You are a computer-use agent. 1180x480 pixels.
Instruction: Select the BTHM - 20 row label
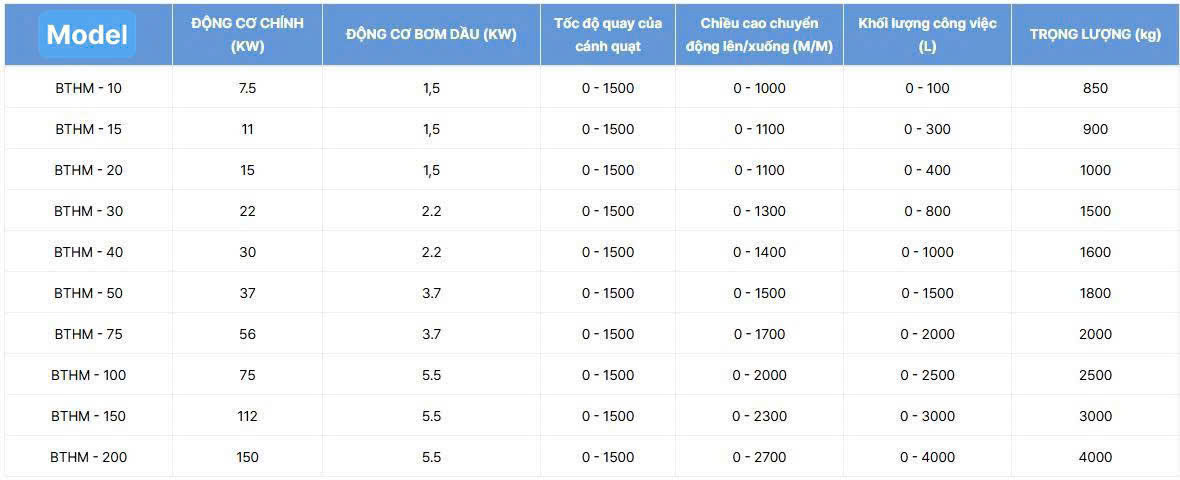(88, 170)
